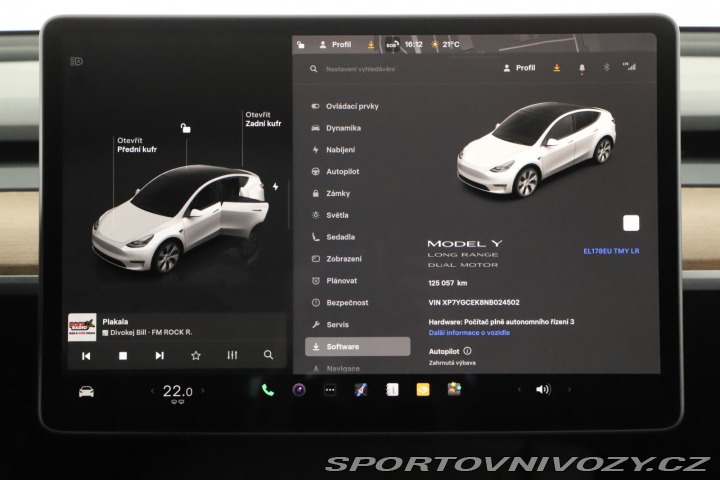Open Další informace o vozidle link

469,333
